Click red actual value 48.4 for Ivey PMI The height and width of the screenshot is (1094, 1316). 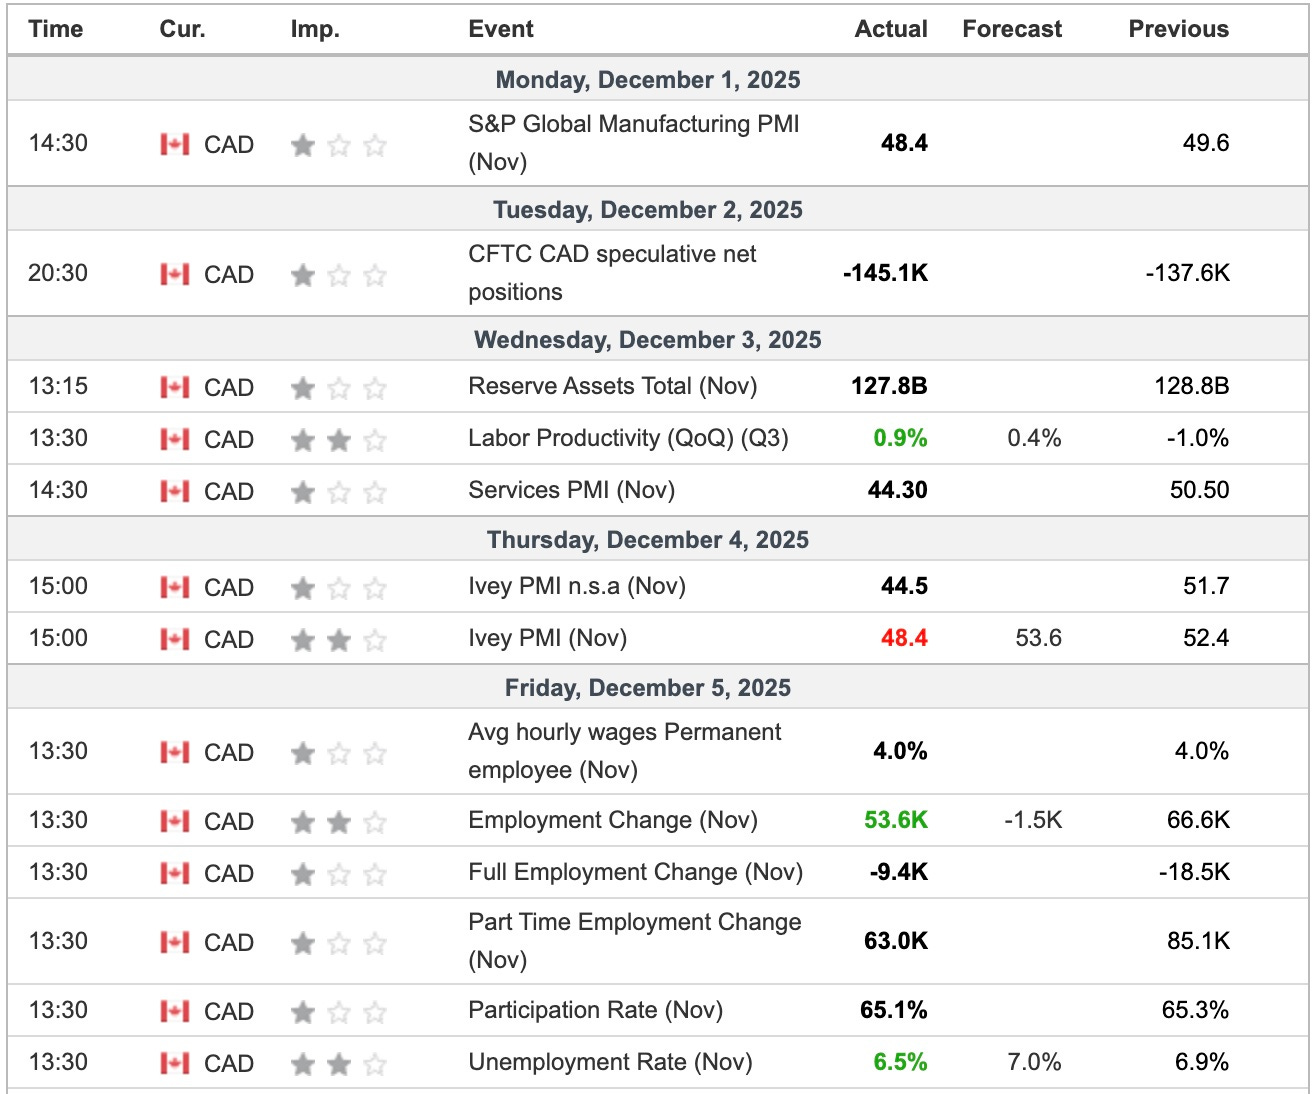pyautogui.click(x=905, y=638)
